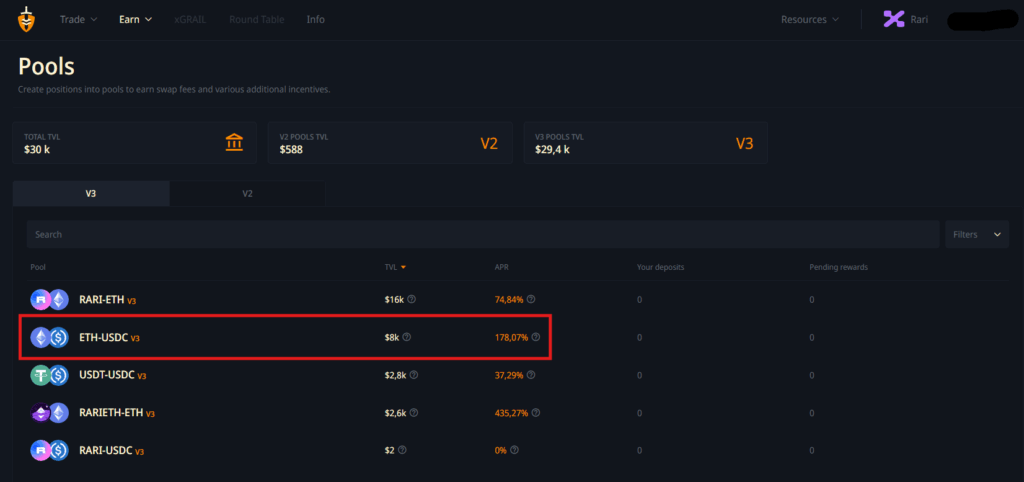Click the USDT-USDC token pair icon
Image resolution: width=1024 pixels, height=482 pixels.
click(50, 375)
